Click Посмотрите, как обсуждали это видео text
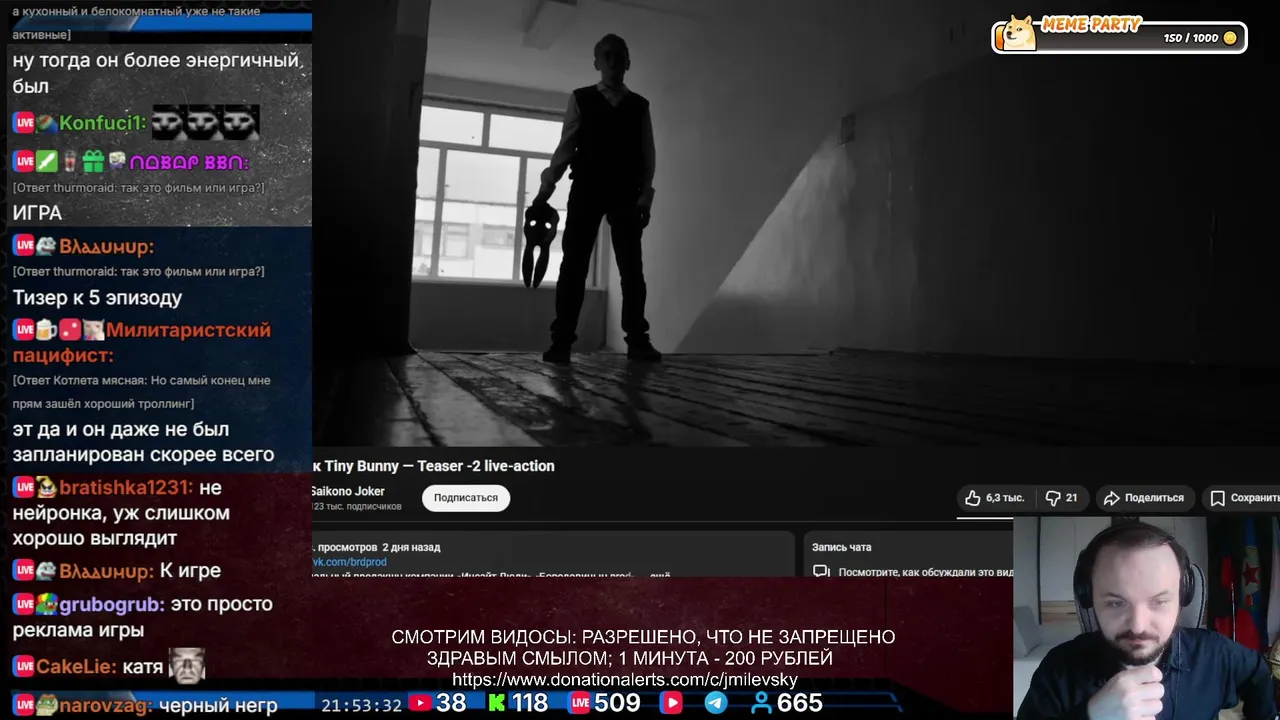The width and height of the screenshot is (1280, 720). pos(925,572)
